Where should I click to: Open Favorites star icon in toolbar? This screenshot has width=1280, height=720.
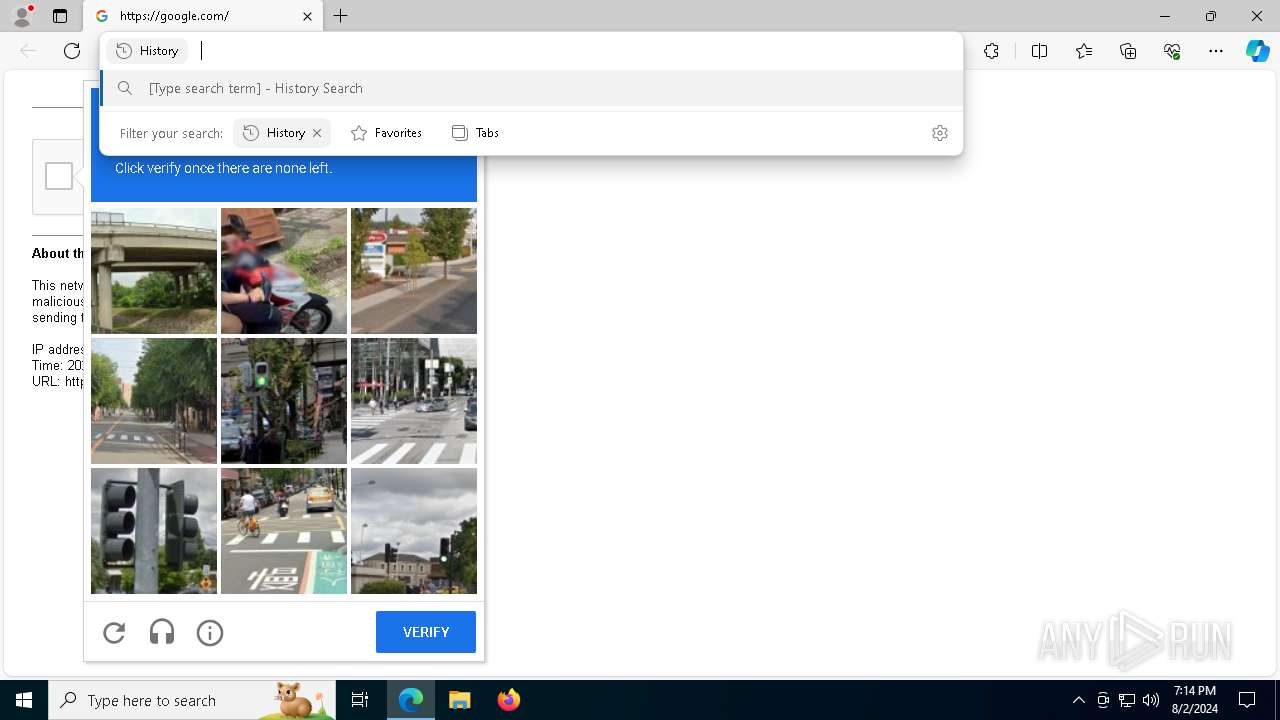(x=1084, y=51)
